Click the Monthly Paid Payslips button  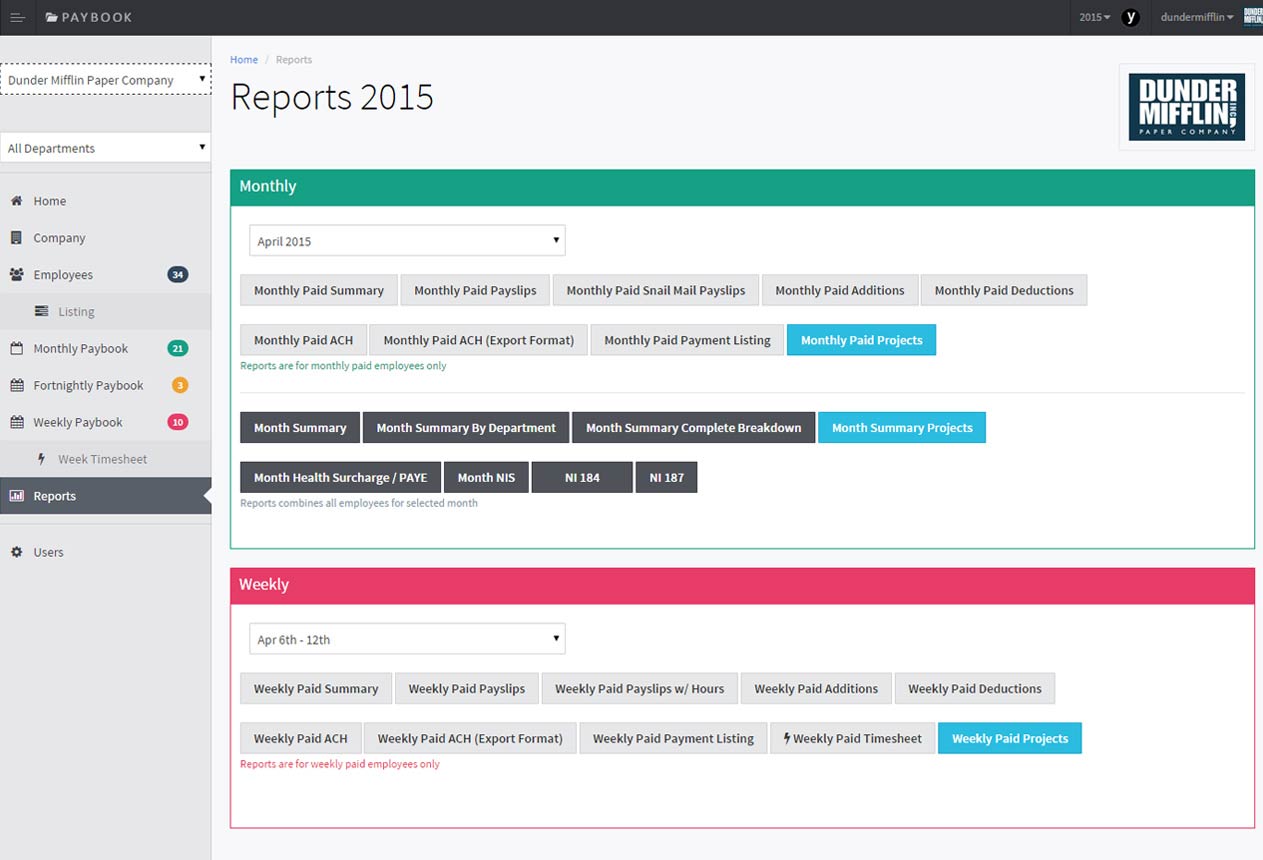point(475,290)
